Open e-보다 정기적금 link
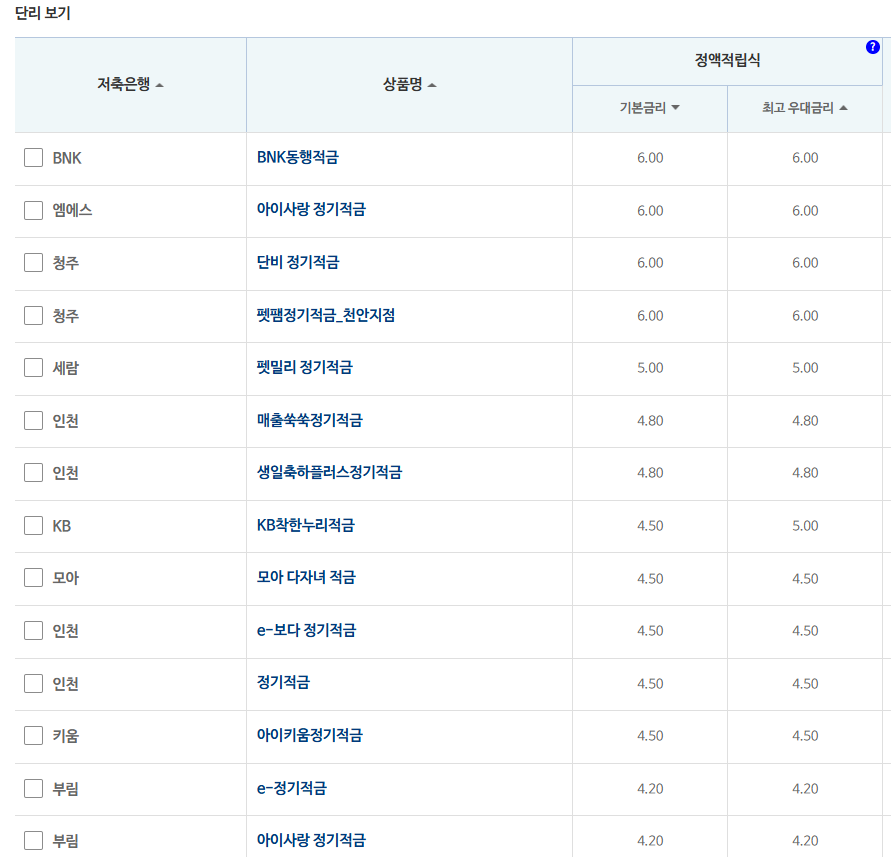The width and height of the screenshot is (891, 857). tap(306, 631)
